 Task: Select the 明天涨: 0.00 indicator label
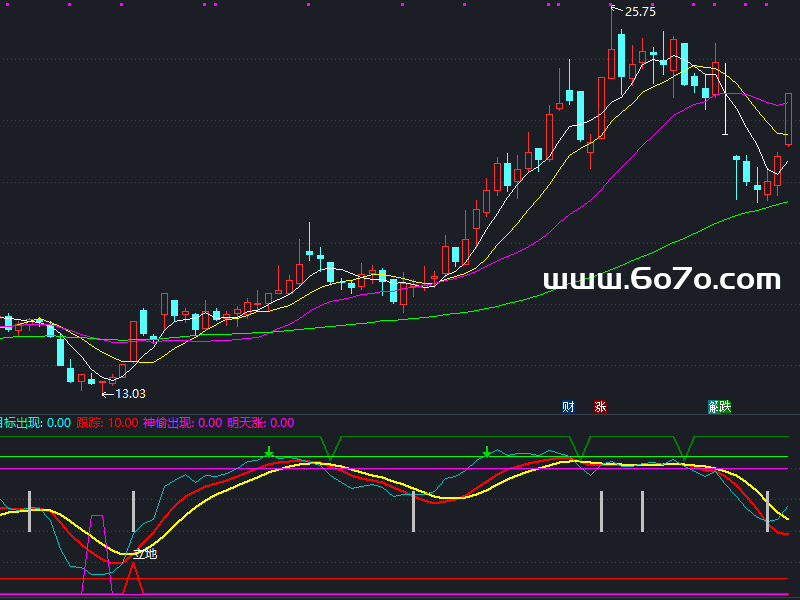click(260, 423)
